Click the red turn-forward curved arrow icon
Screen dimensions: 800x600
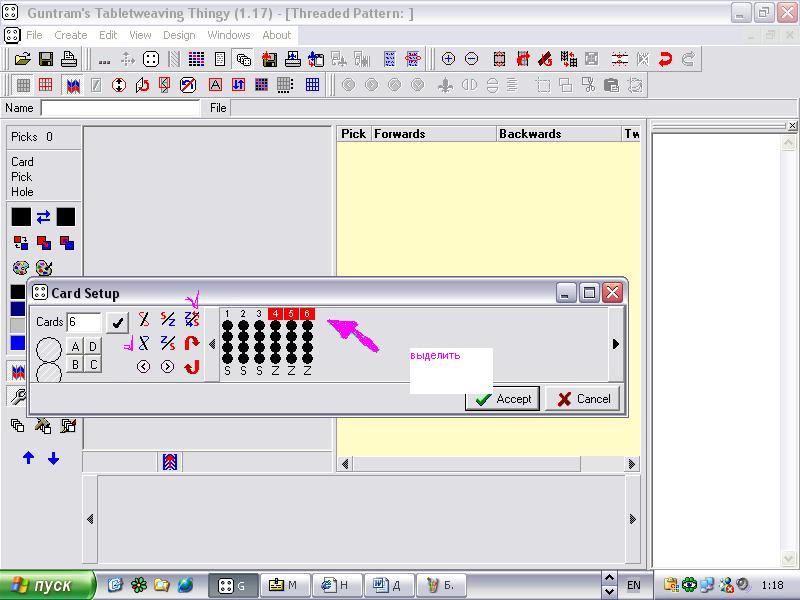pos(192,343)
